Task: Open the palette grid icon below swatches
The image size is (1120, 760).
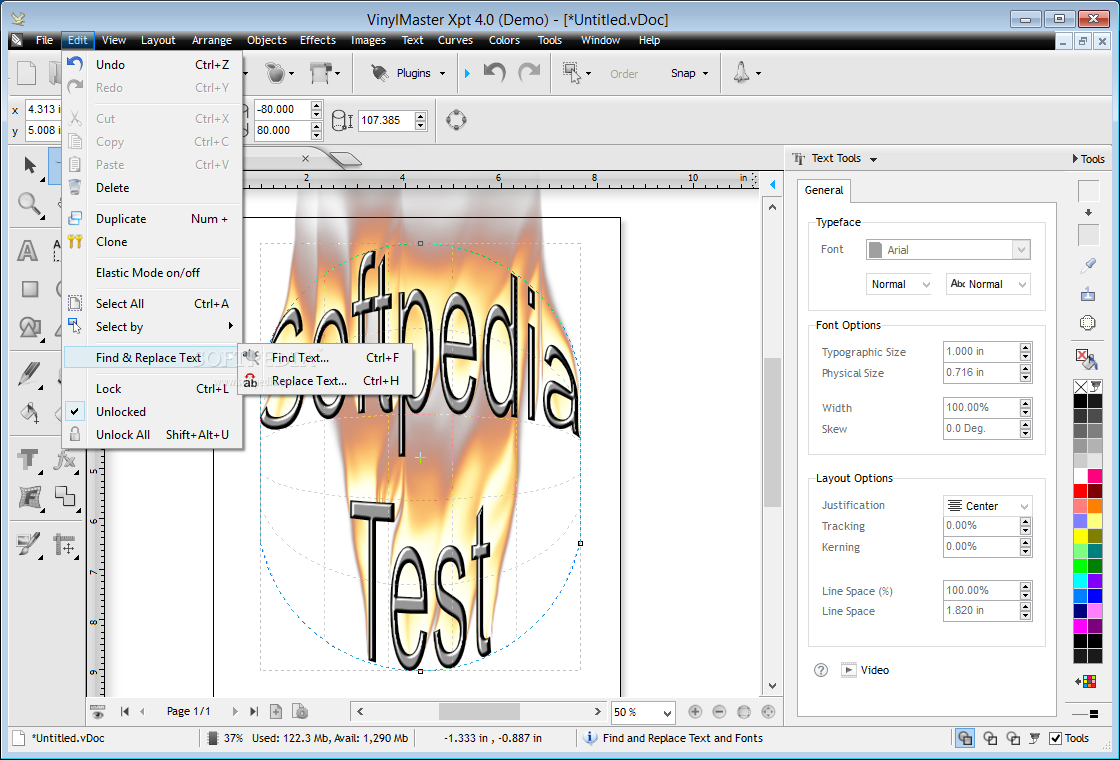Action: [1086, 681]
